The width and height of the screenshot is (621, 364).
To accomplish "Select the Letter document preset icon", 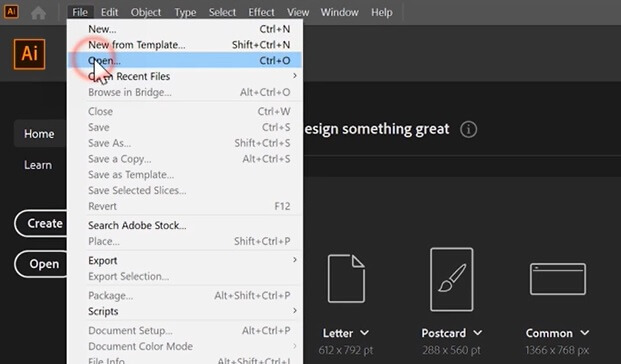I will click(x=346, y=279).
